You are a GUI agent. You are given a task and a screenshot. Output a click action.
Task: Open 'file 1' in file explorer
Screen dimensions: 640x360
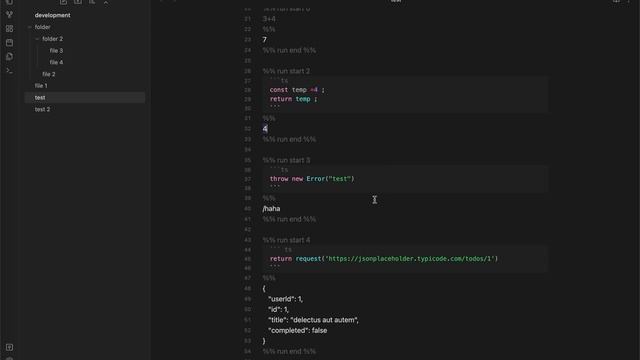41,86
